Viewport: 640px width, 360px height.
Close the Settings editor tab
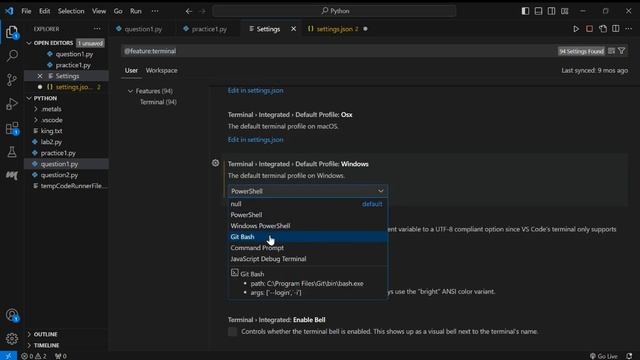pos(293,29)
